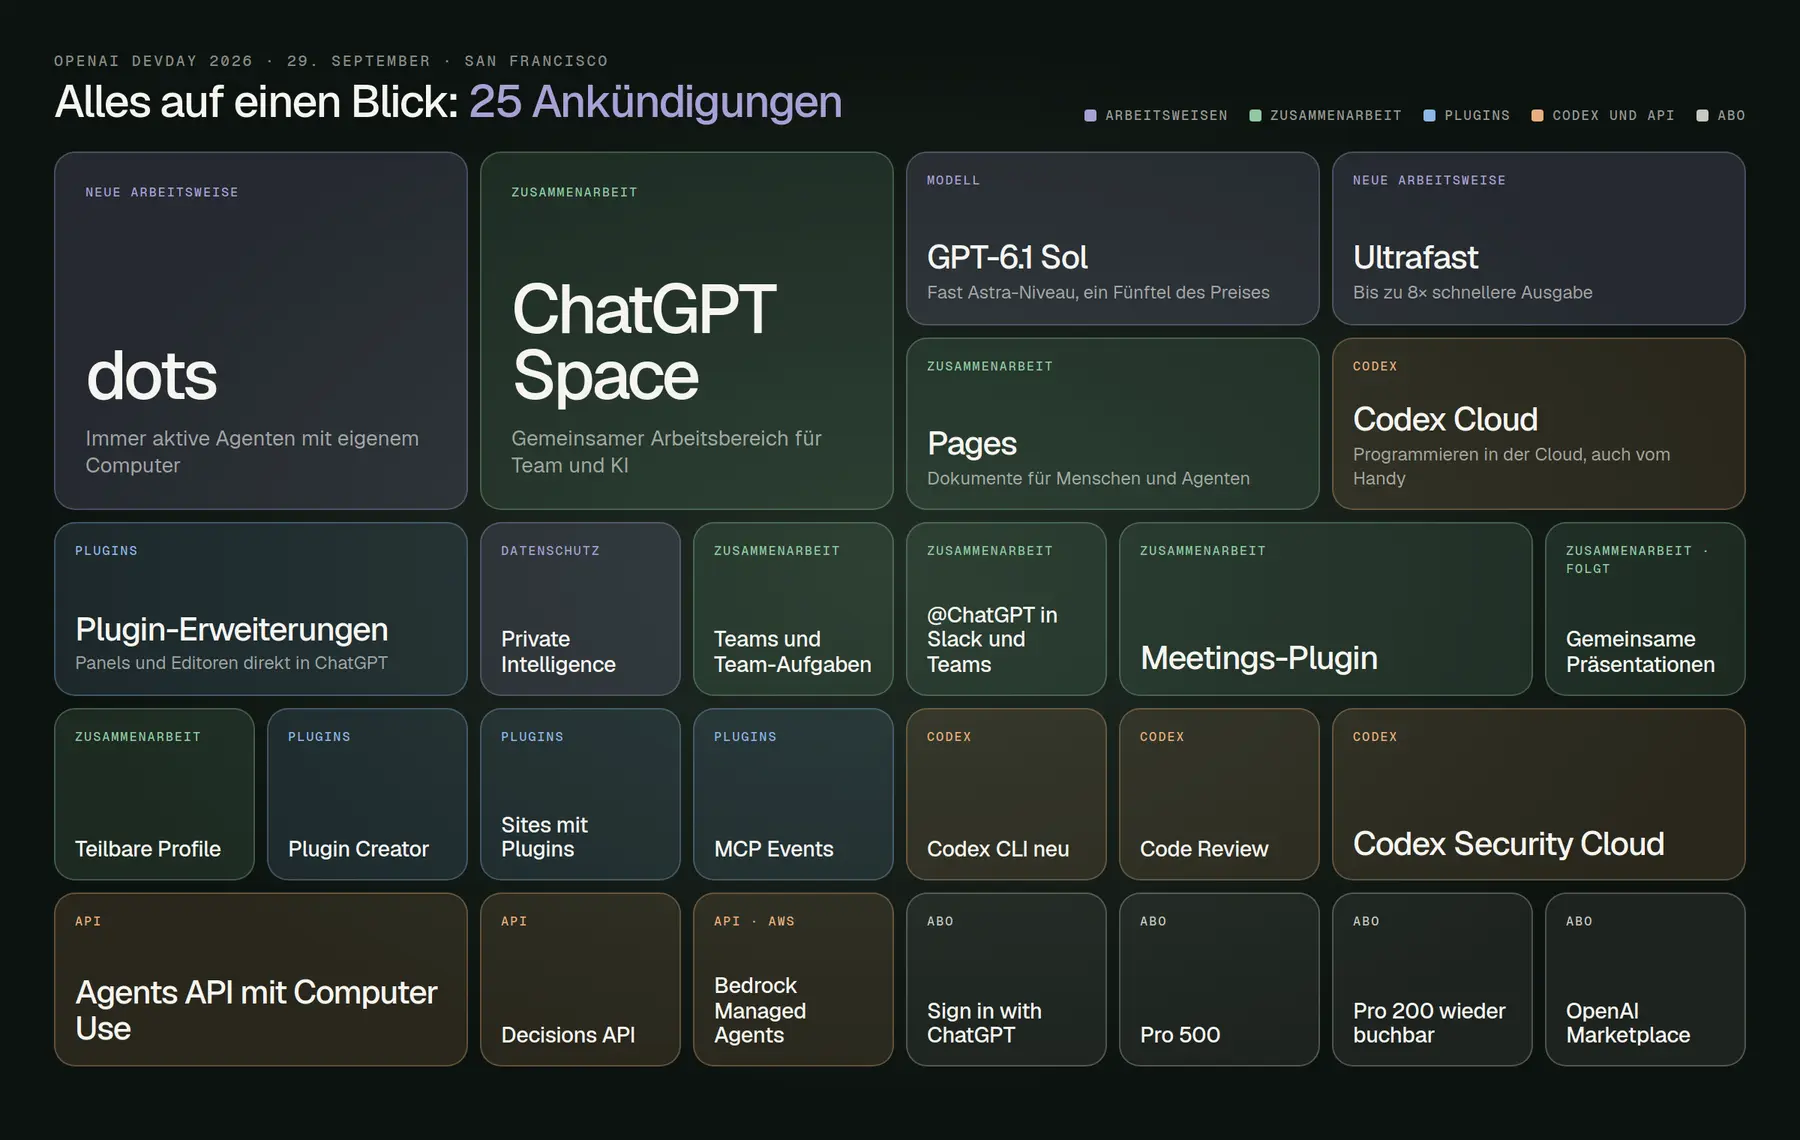The height and width of the screenshot is (1140, 1800).
Task: Open the Decisions API card
Action: tap(580, 980)
